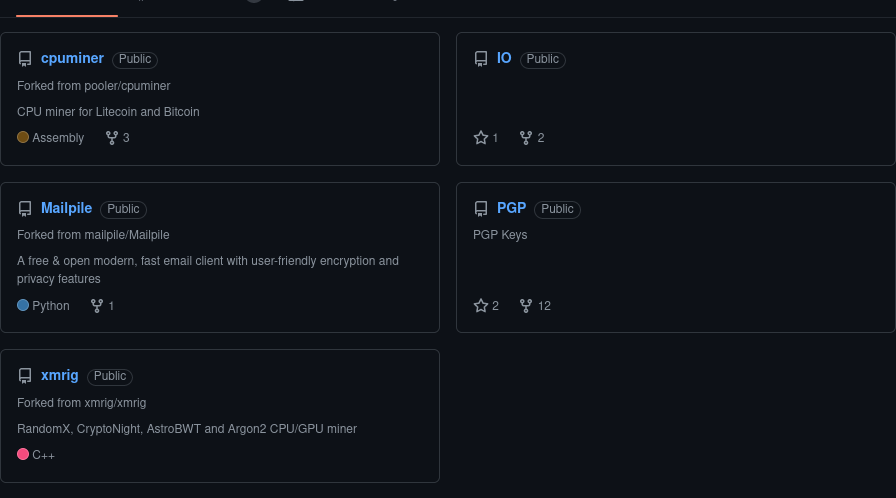Click the Assembly language color dot
This screenshot has height=498, width=896.
[x=23, y=137]
